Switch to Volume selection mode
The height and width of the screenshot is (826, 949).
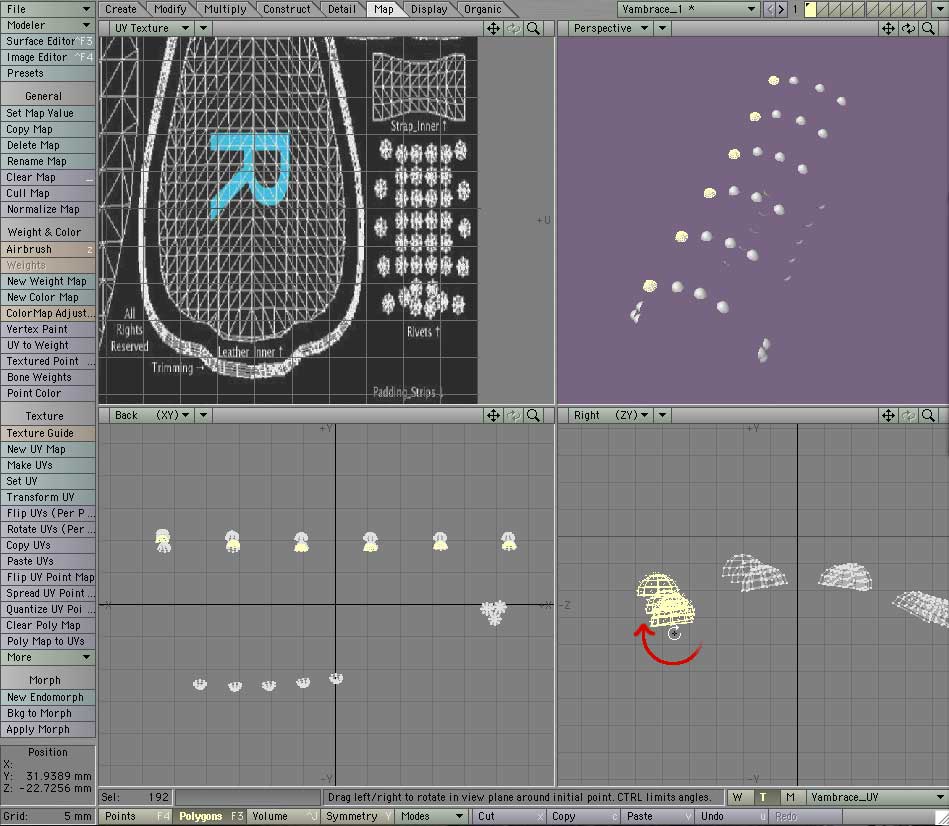coord(283,816)
